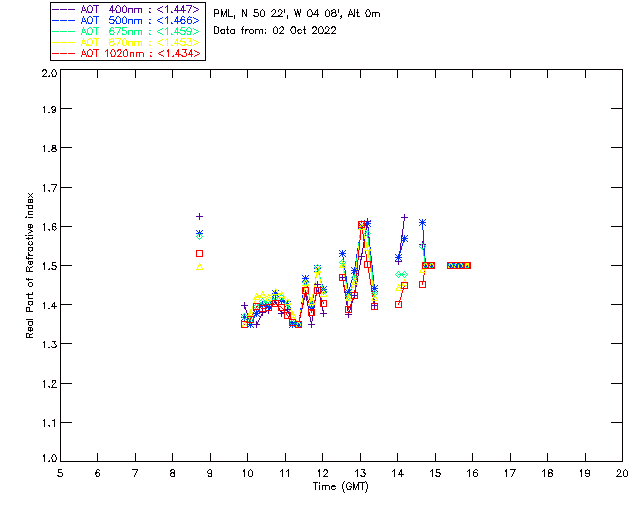Click y-axis tick label '1.6'
Viewport: 640px width, 512px height.
pyautogui.click(x=49, y=227)
